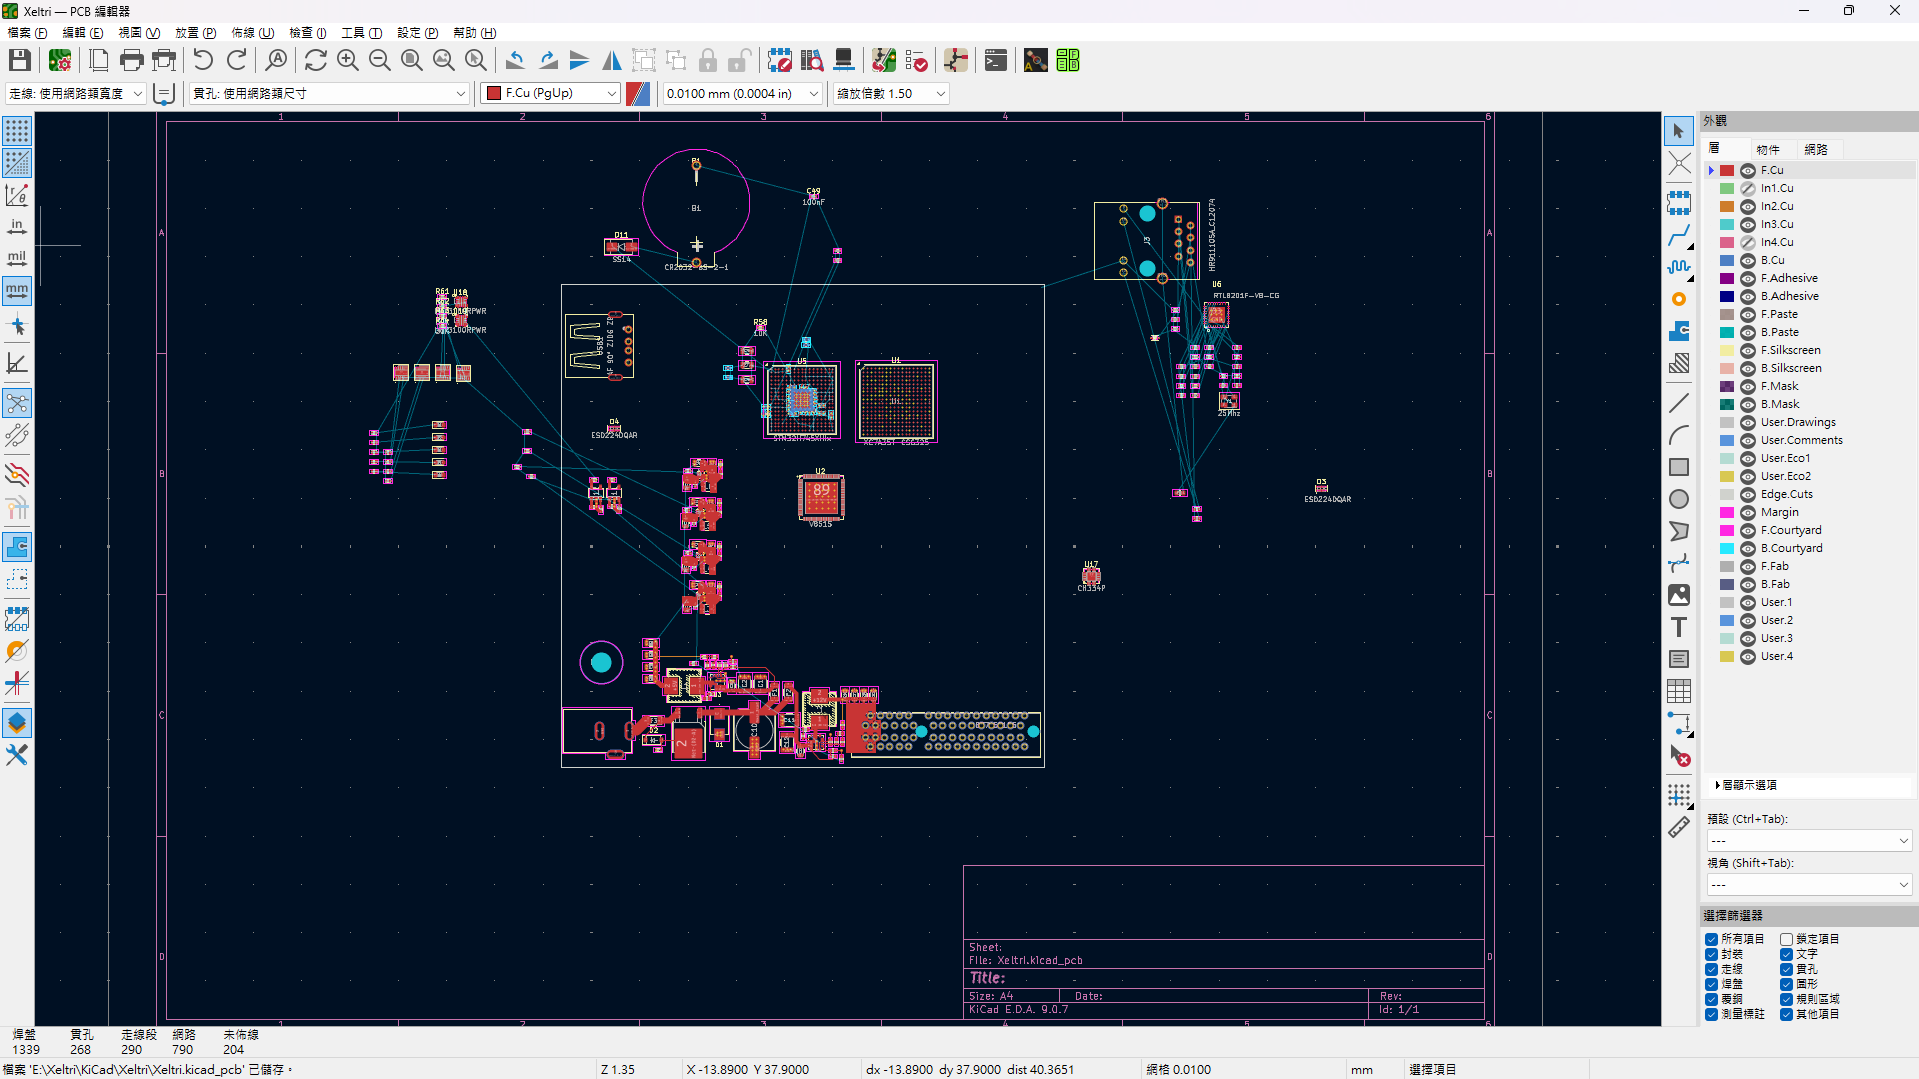Open the via size dropdown
The image size is (1919, 1079).
coord(329,93)
